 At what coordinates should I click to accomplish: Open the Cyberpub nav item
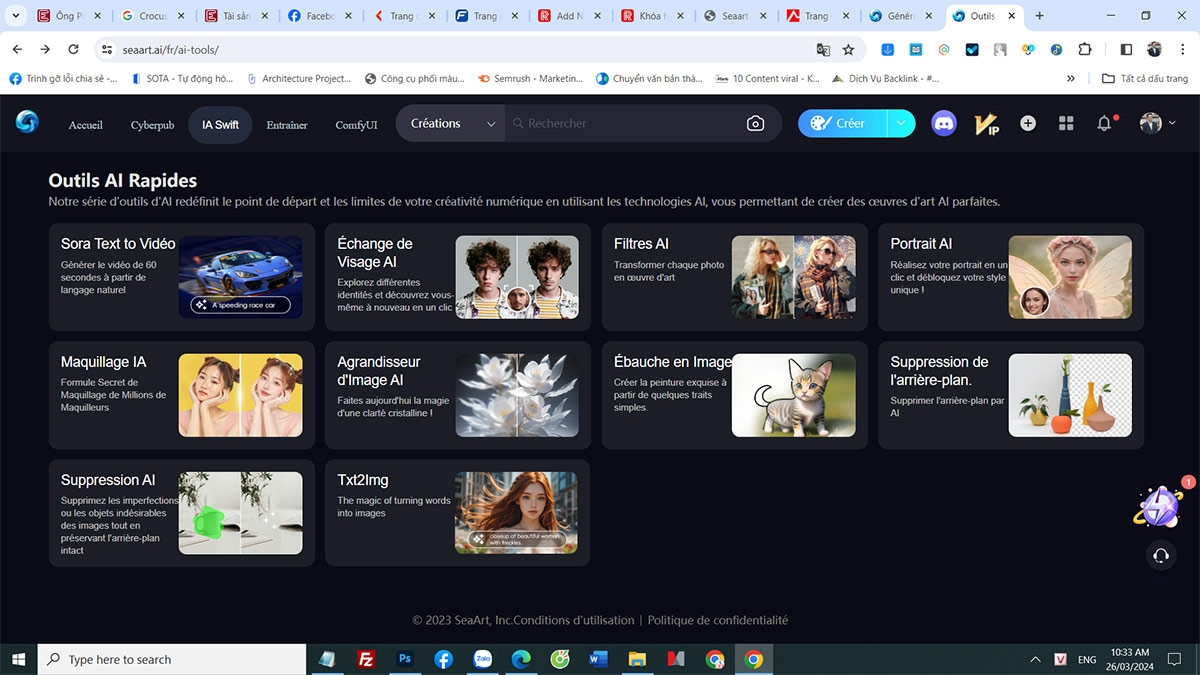pos(152,125)
